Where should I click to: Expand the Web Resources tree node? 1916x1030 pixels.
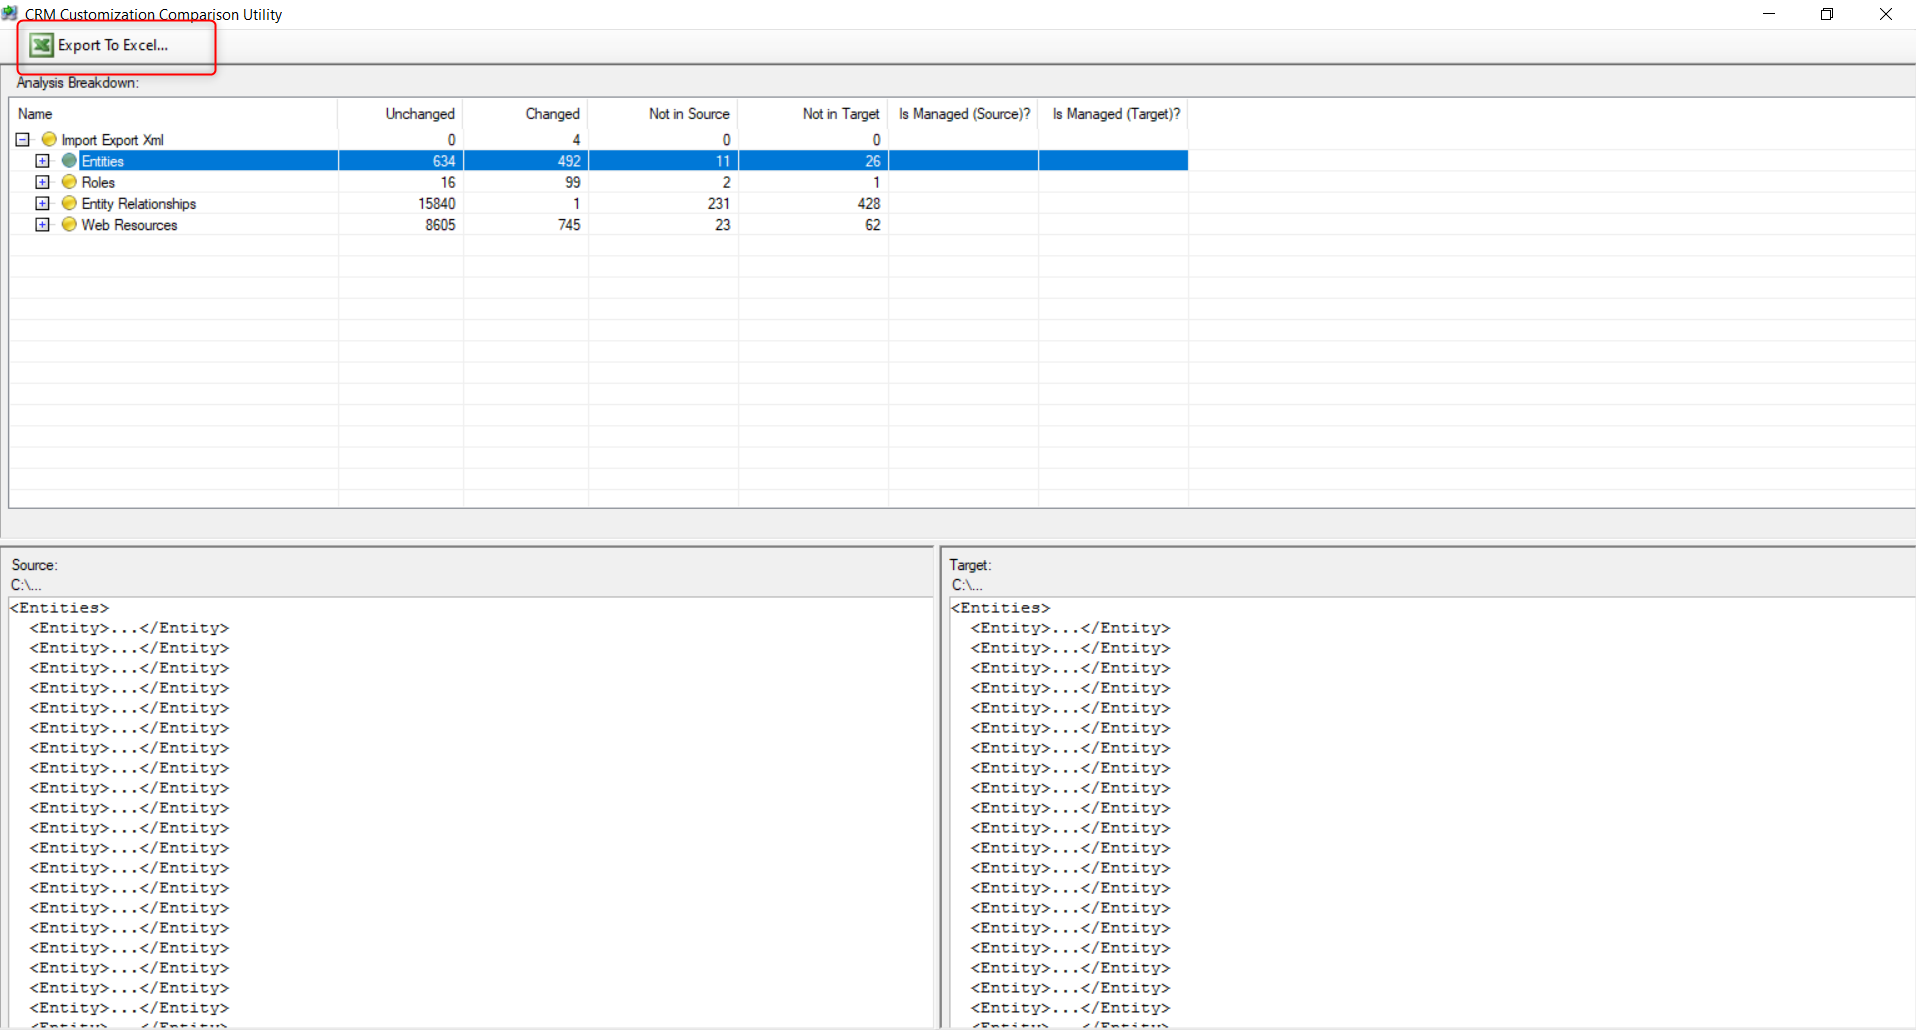pyautogui.click(x=42, y=225)
